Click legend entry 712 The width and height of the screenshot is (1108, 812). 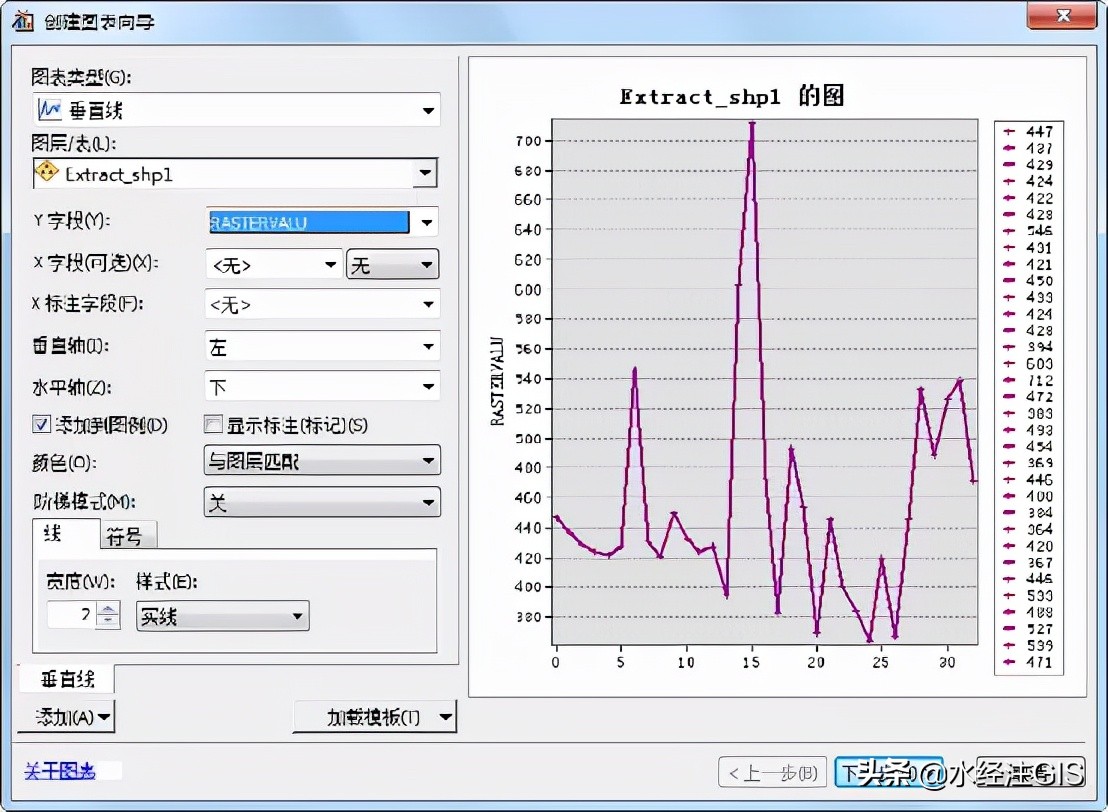pos(1029,380)
